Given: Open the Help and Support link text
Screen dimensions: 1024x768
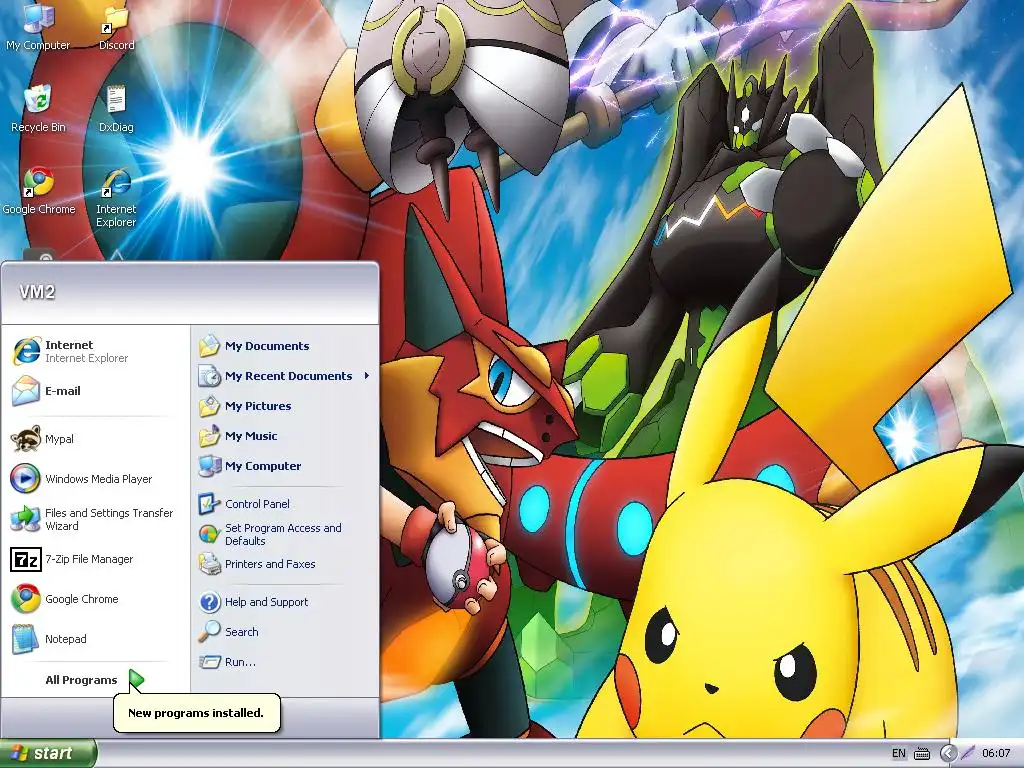Looking at the screenshot, I should (266, 602).
